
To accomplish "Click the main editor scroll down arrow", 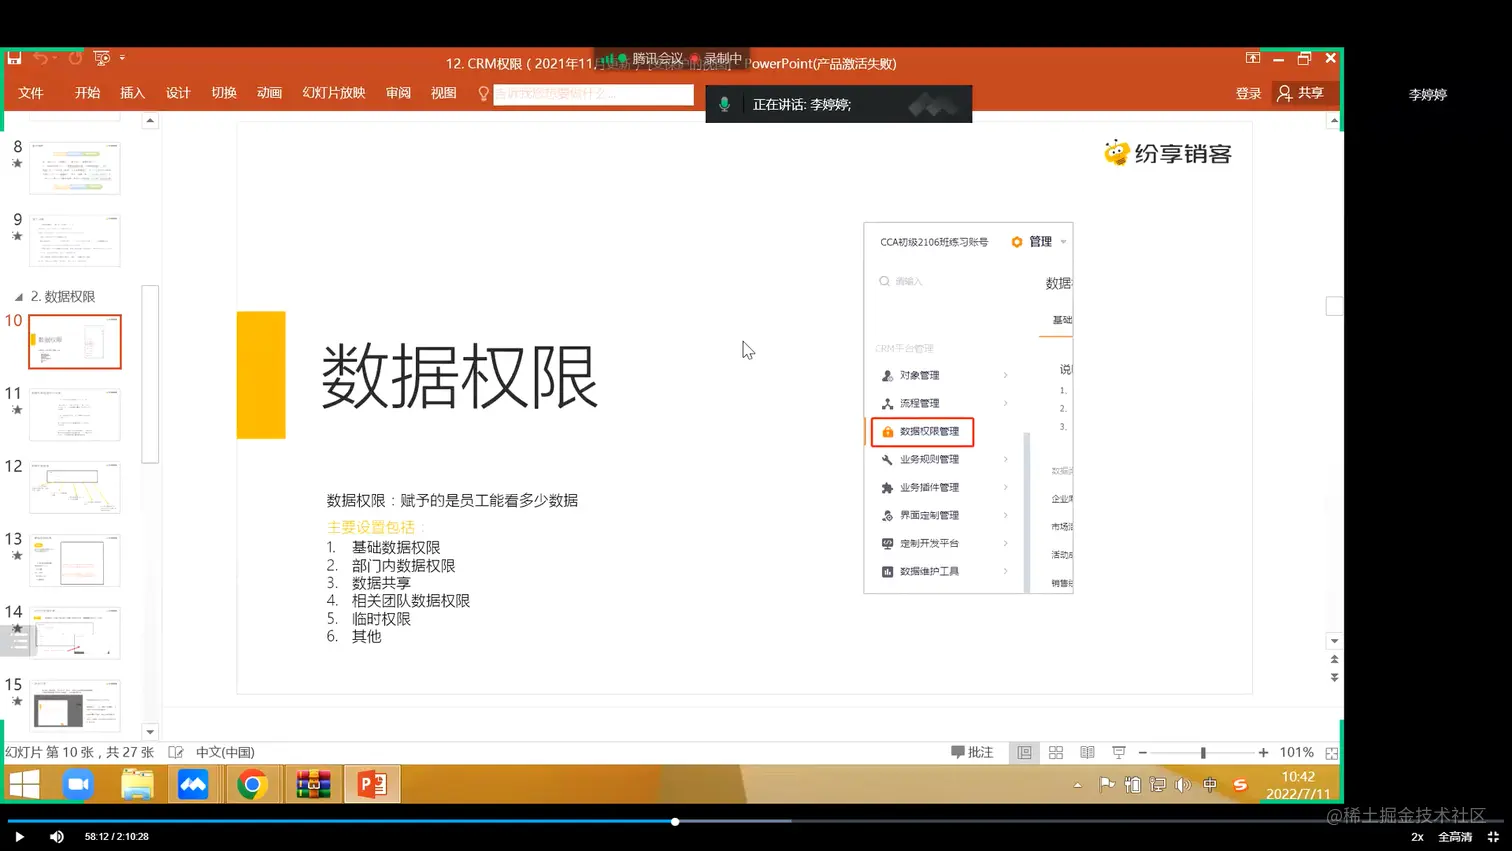I will [1334, 641].
